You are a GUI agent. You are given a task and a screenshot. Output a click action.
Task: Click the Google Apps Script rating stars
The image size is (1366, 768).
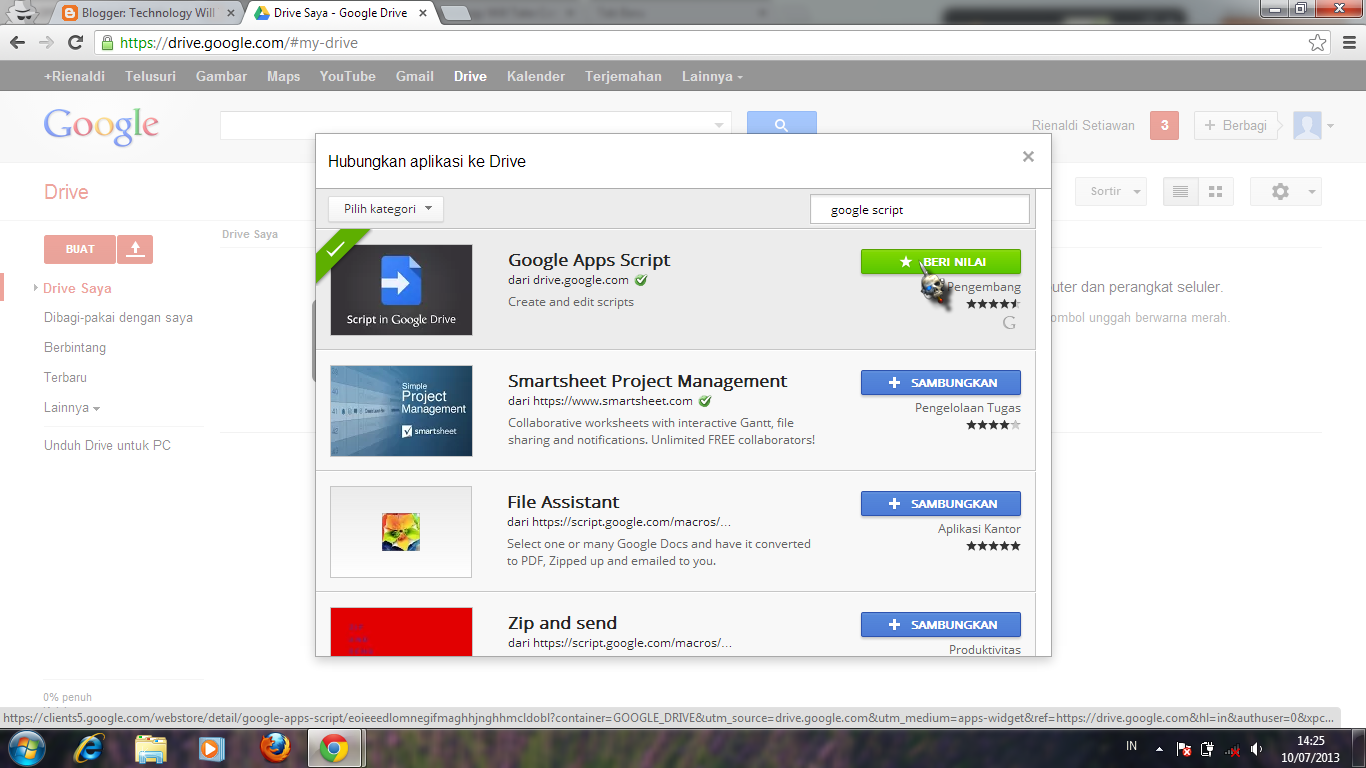(x=993, y=304)
